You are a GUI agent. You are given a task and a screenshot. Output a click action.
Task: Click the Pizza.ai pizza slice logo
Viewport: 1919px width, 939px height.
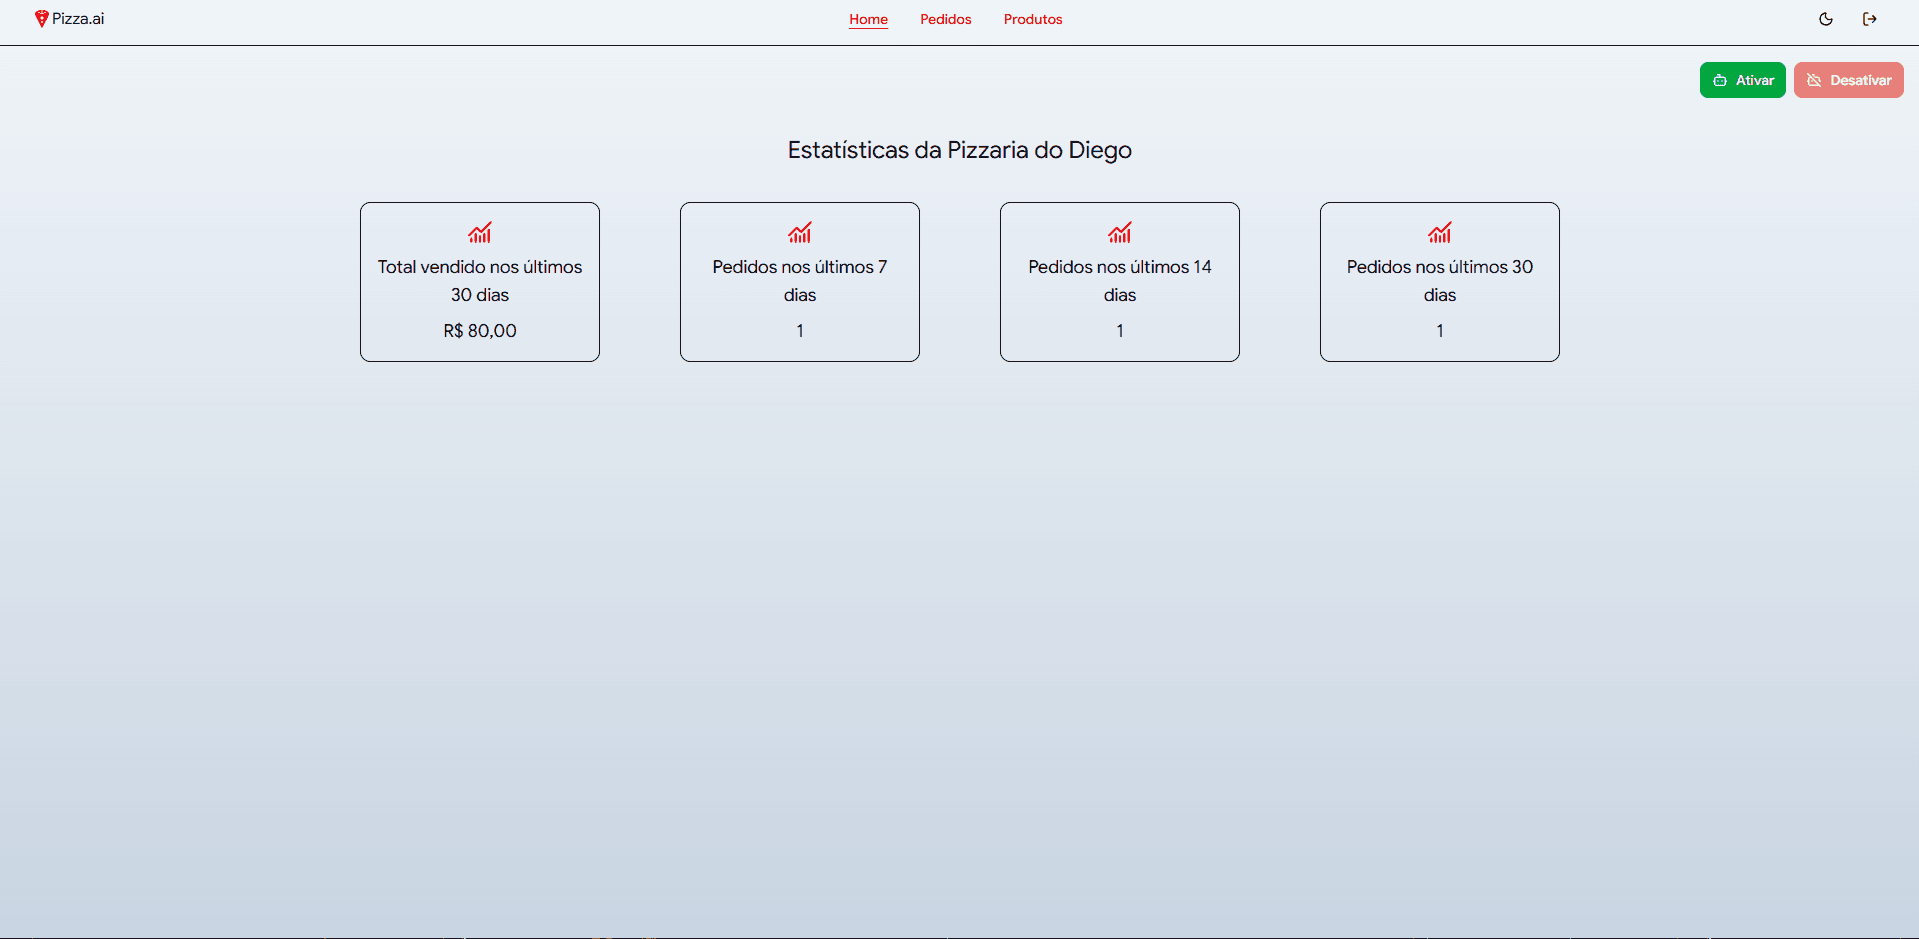pos(41,19)
